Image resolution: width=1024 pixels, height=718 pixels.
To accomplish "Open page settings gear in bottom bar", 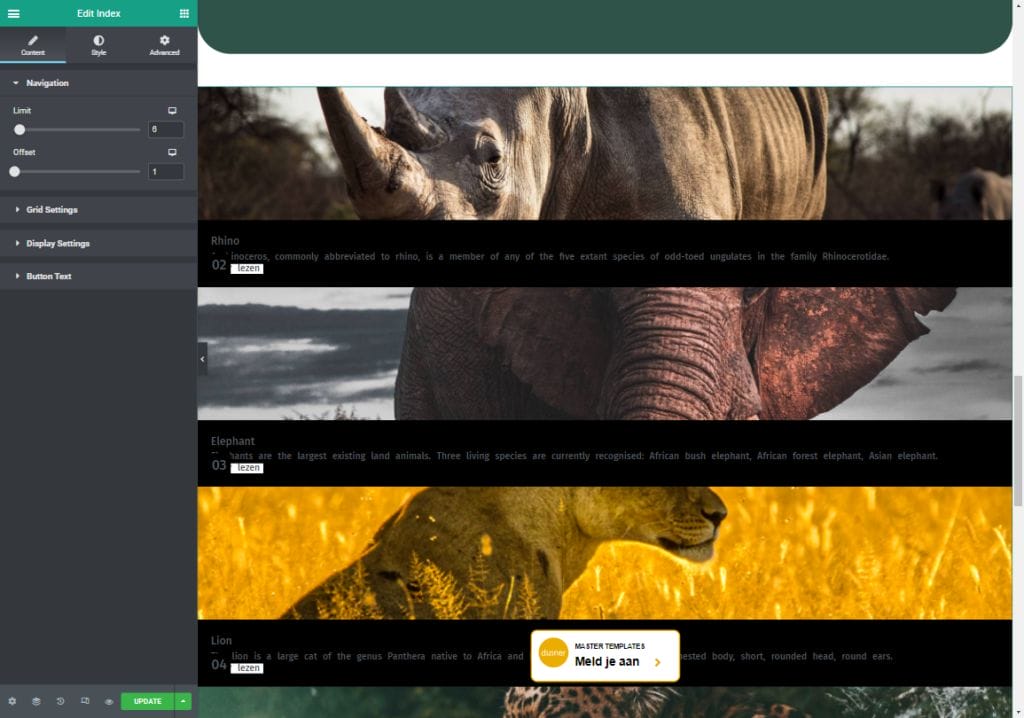I will tap(12, 702).
